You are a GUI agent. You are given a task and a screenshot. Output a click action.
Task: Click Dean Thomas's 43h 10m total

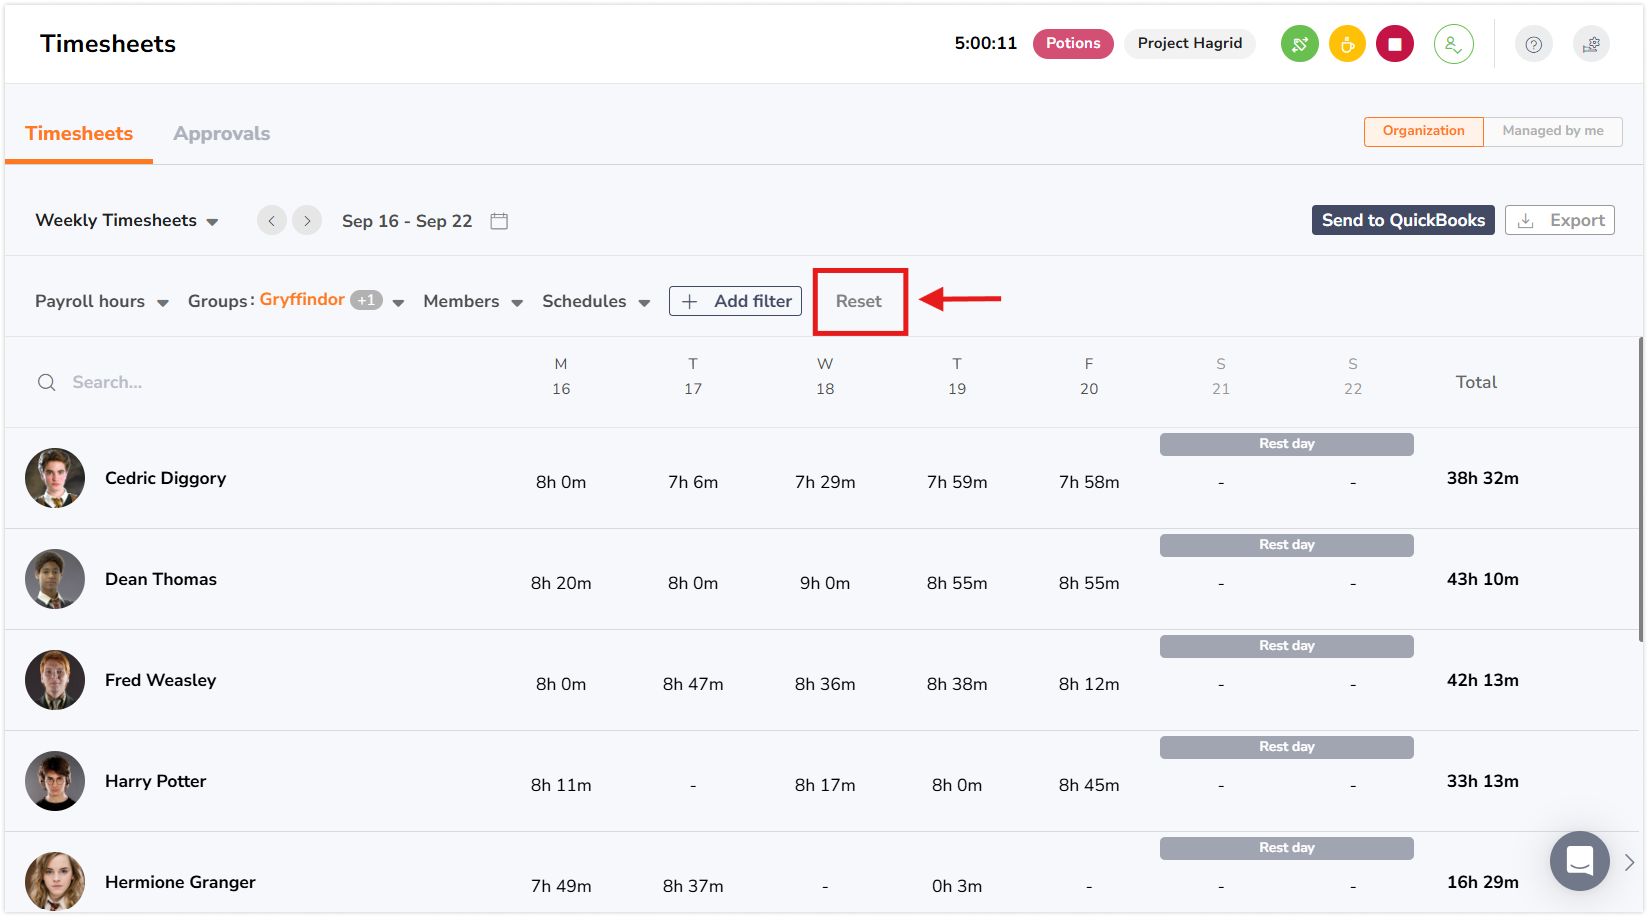point(1483,579)
